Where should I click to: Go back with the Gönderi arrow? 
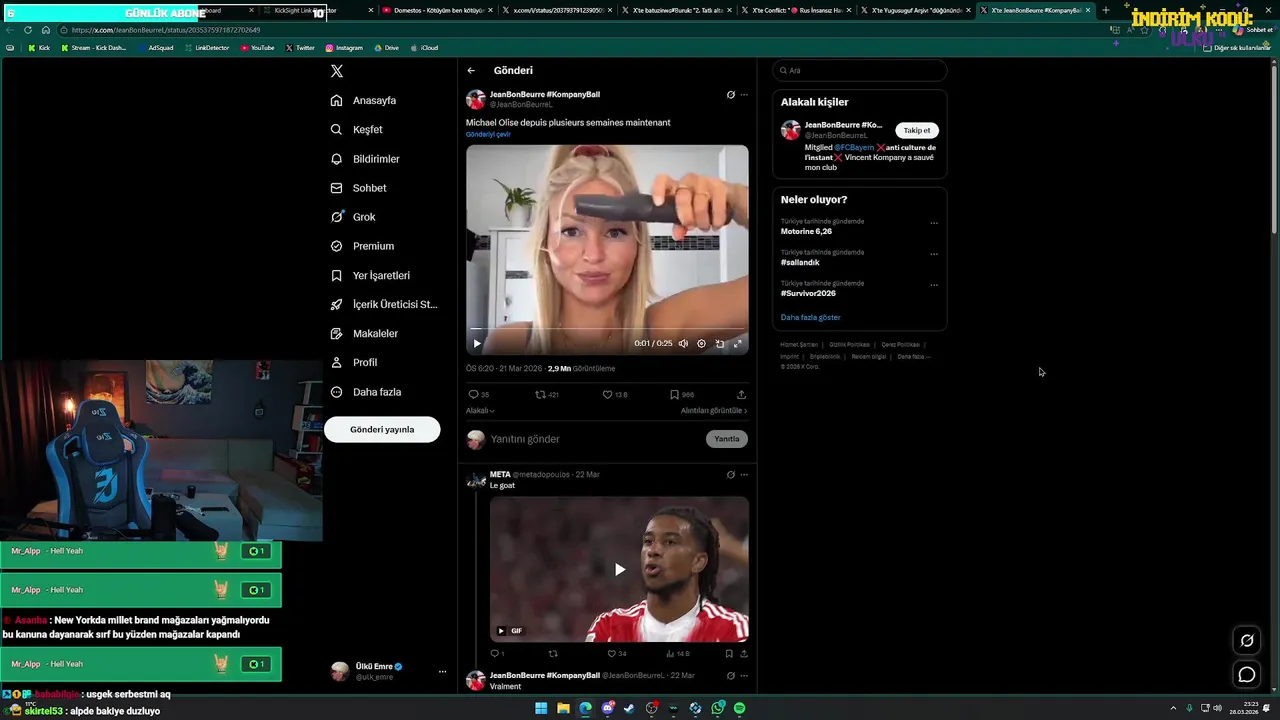(471, 70)
